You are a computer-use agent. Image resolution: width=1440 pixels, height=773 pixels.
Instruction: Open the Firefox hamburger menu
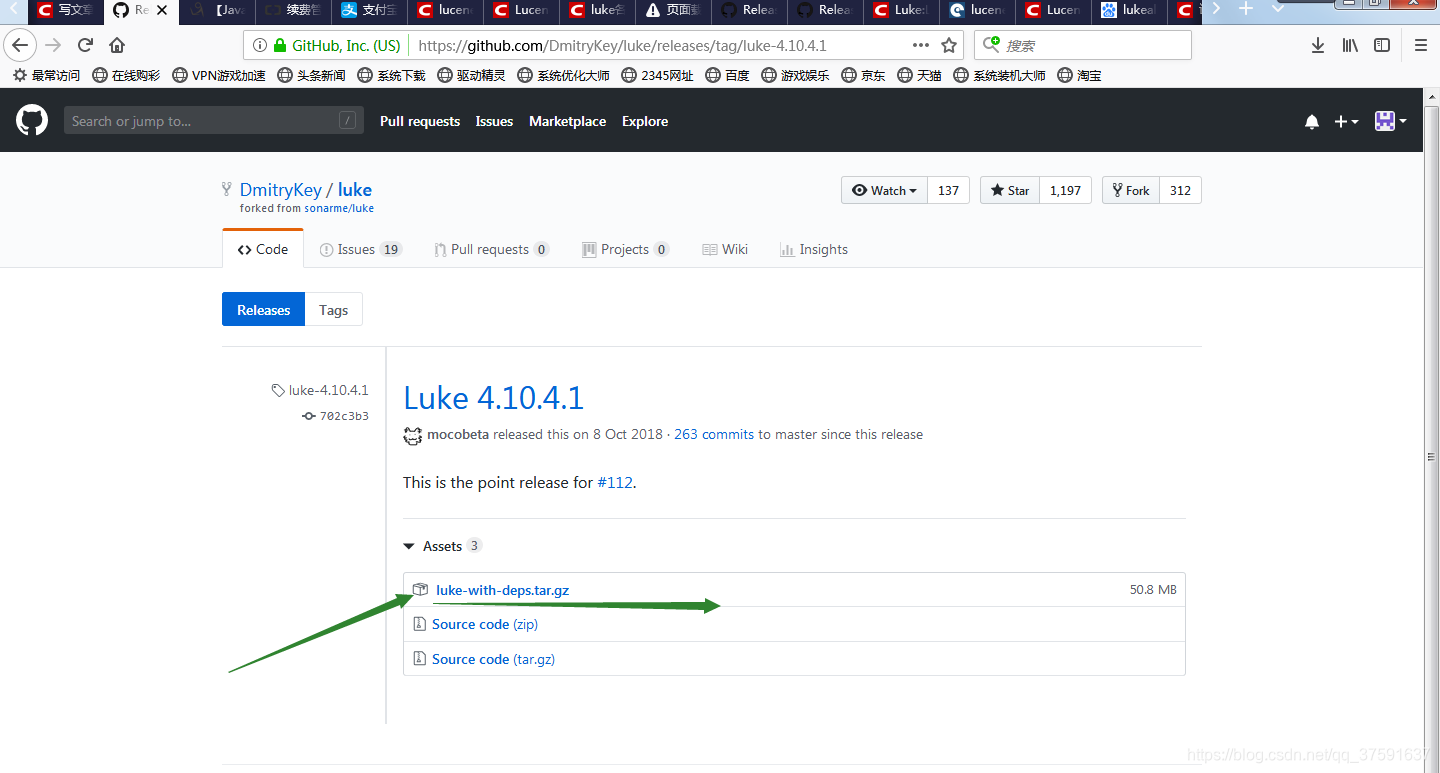(x=1420, y=44)
